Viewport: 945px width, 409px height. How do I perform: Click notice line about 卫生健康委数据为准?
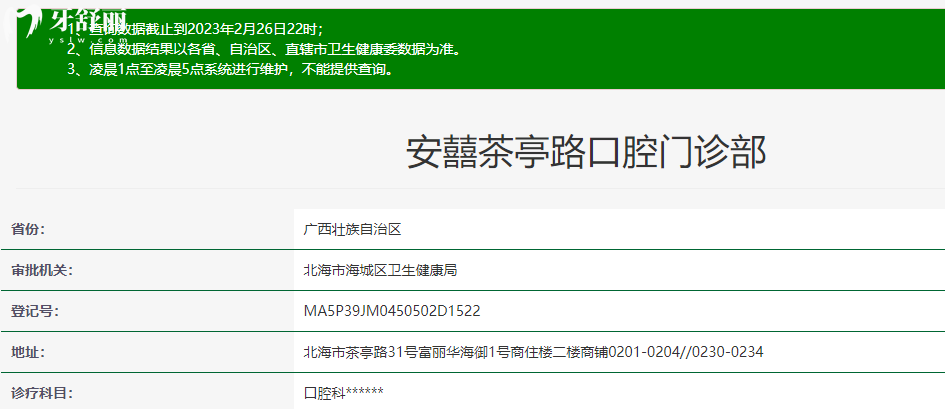point(265,49)
